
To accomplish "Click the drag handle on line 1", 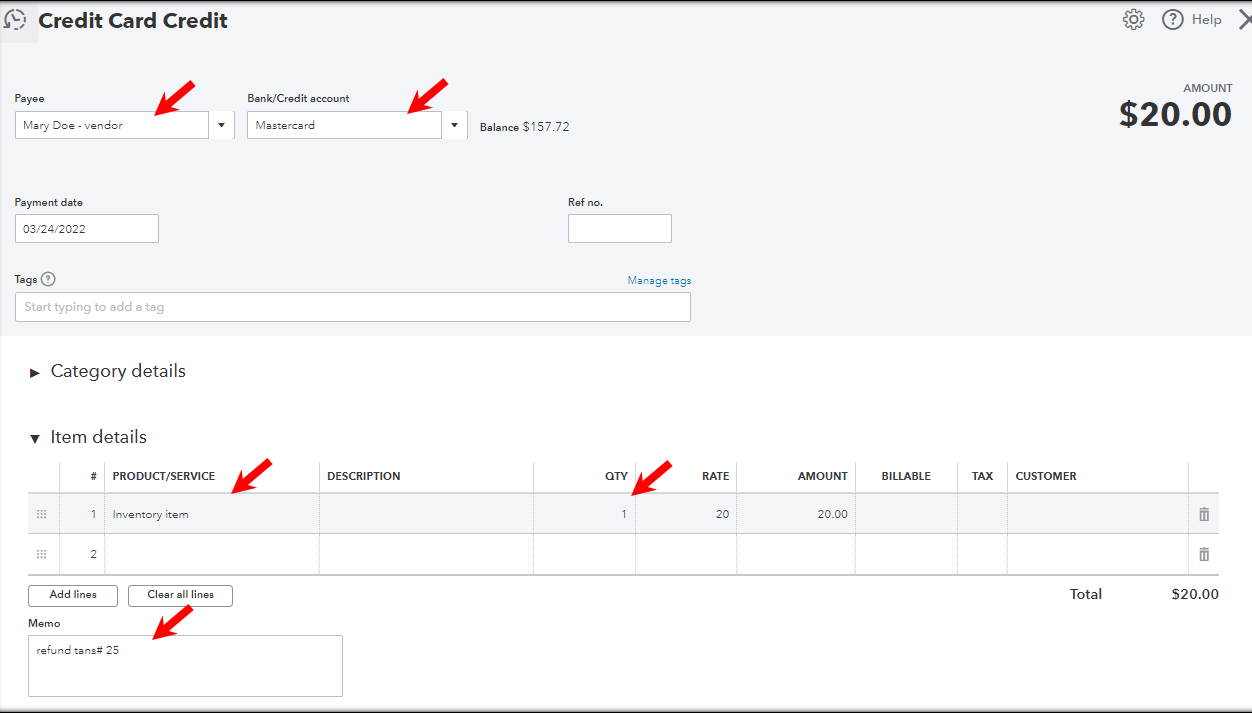I will [x=41, y=513].
